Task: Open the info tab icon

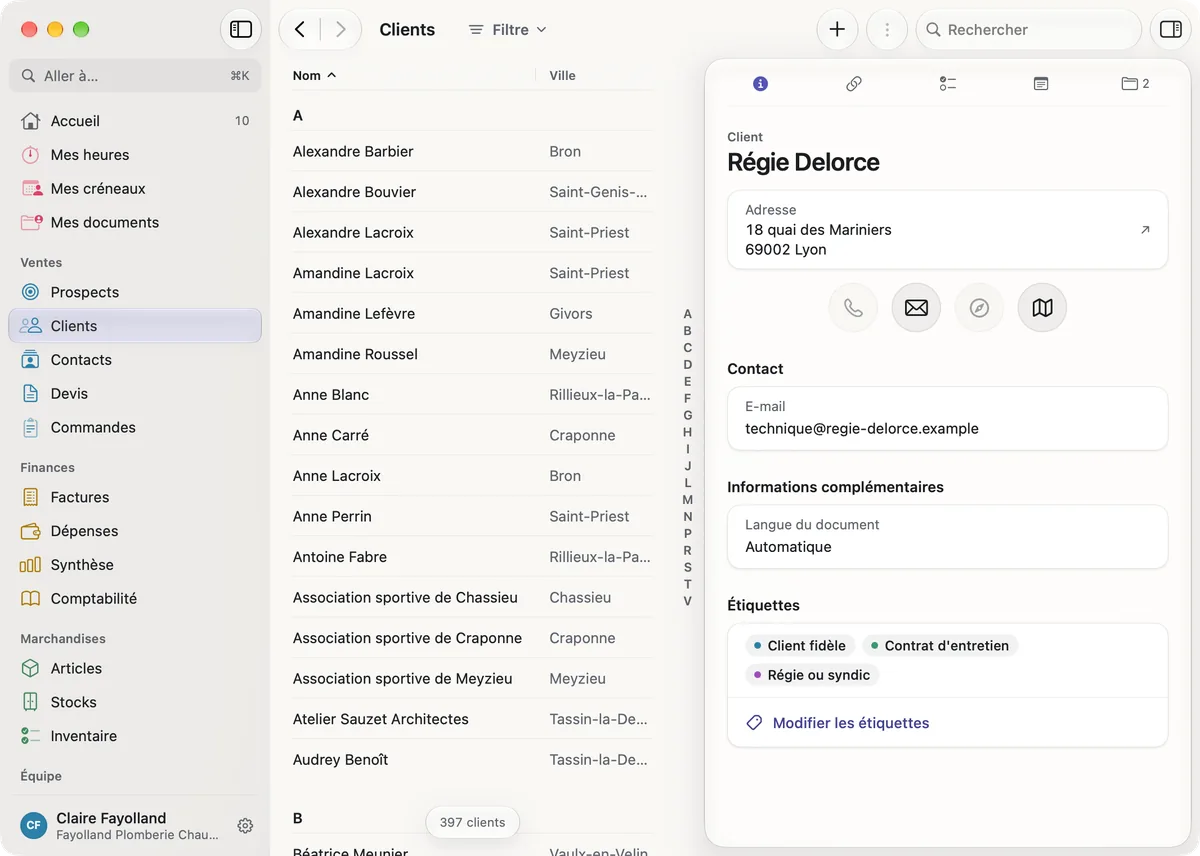Action: [760, 84]
